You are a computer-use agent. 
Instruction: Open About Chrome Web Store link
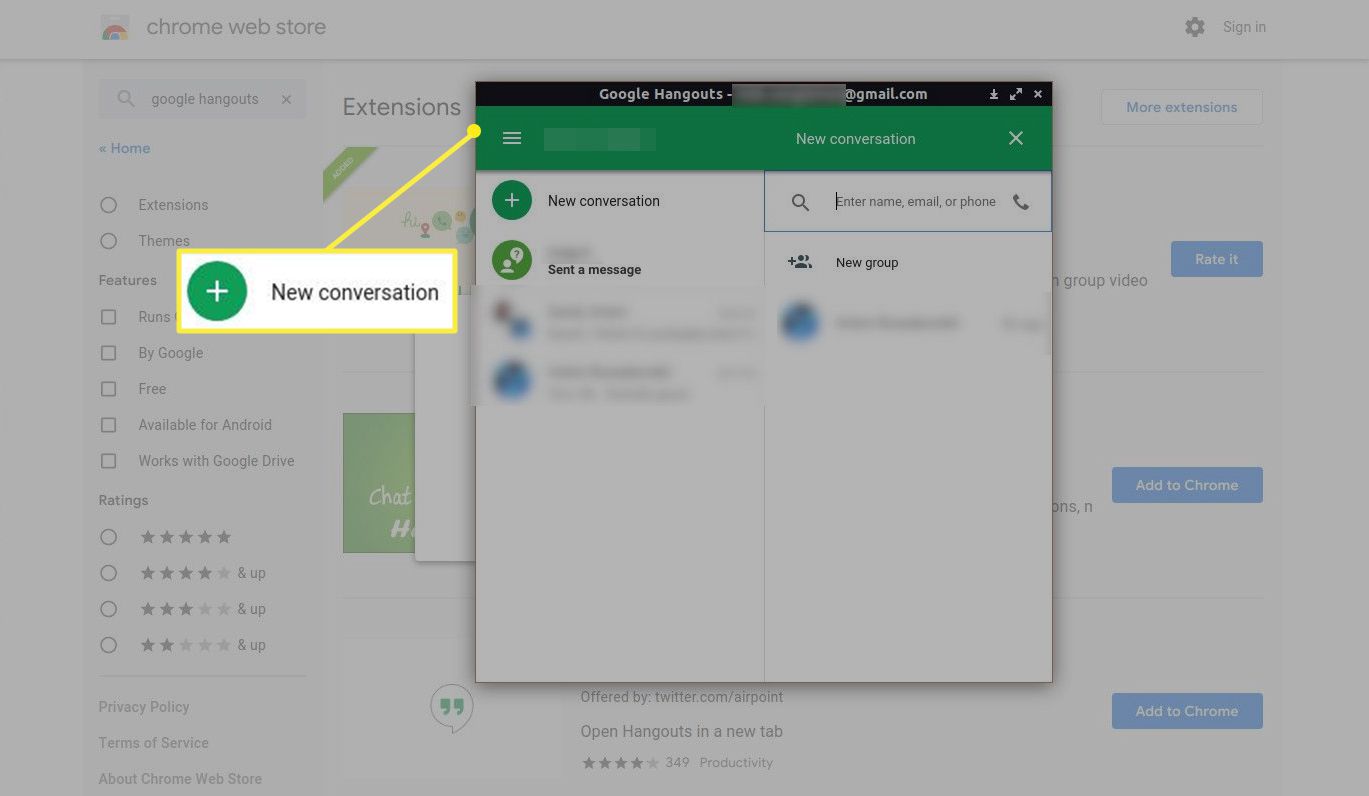(x=180, y=779)
